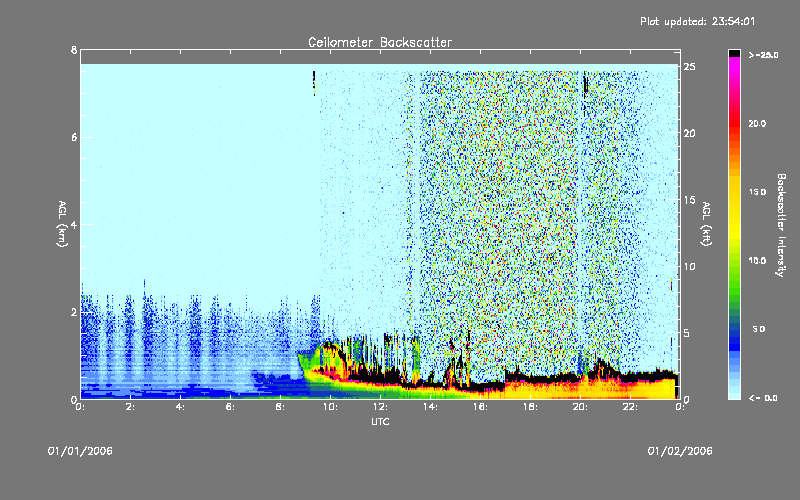This screenshot has height=500, width=800.
Task: Click the "15.0" colorbar label
Action: tap(757, 192)
